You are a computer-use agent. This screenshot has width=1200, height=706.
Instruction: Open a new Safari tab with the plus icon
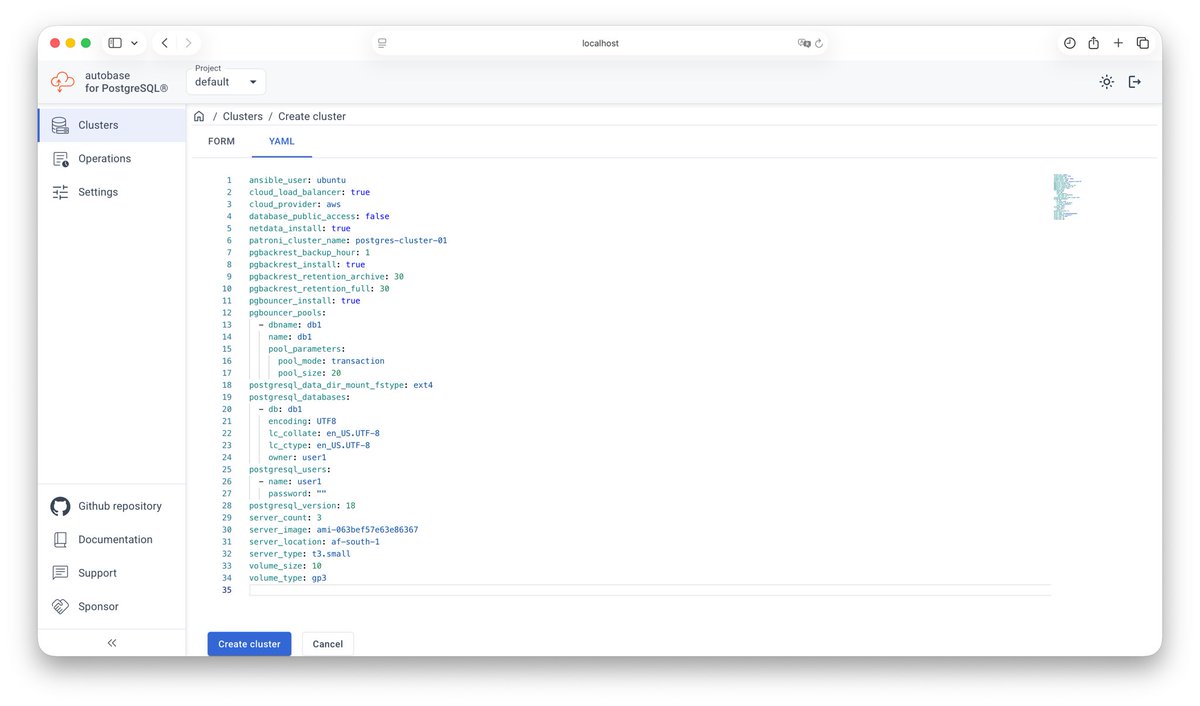click(x=1118, y=43)
